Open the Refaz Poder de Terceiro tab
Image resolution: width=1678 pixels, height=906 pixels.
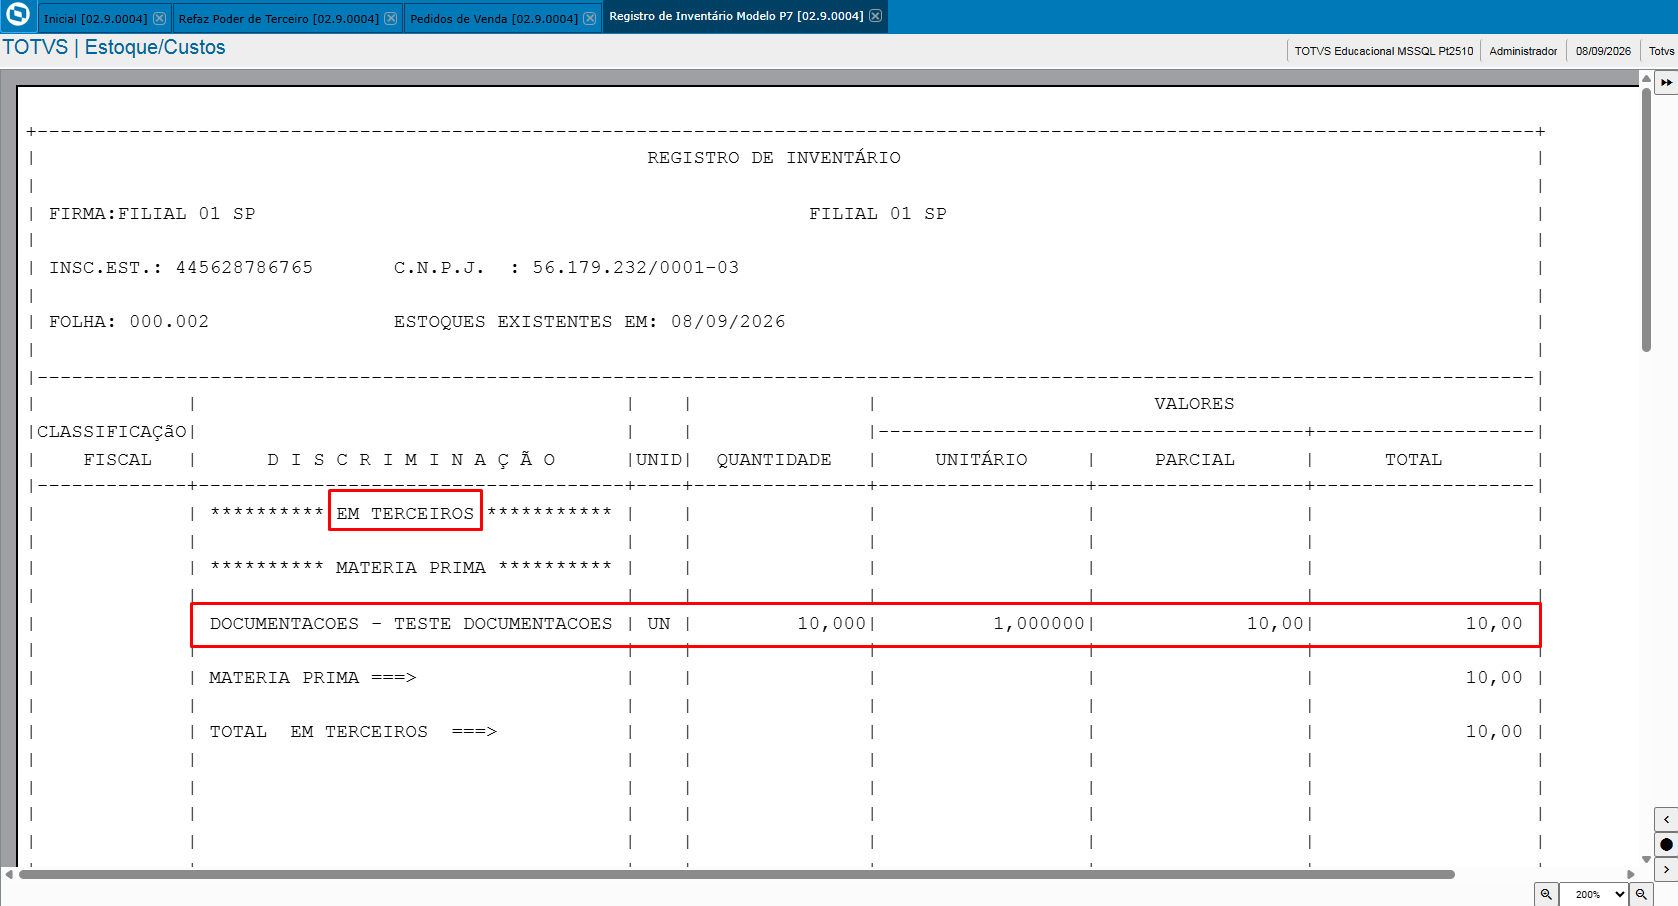278,19
